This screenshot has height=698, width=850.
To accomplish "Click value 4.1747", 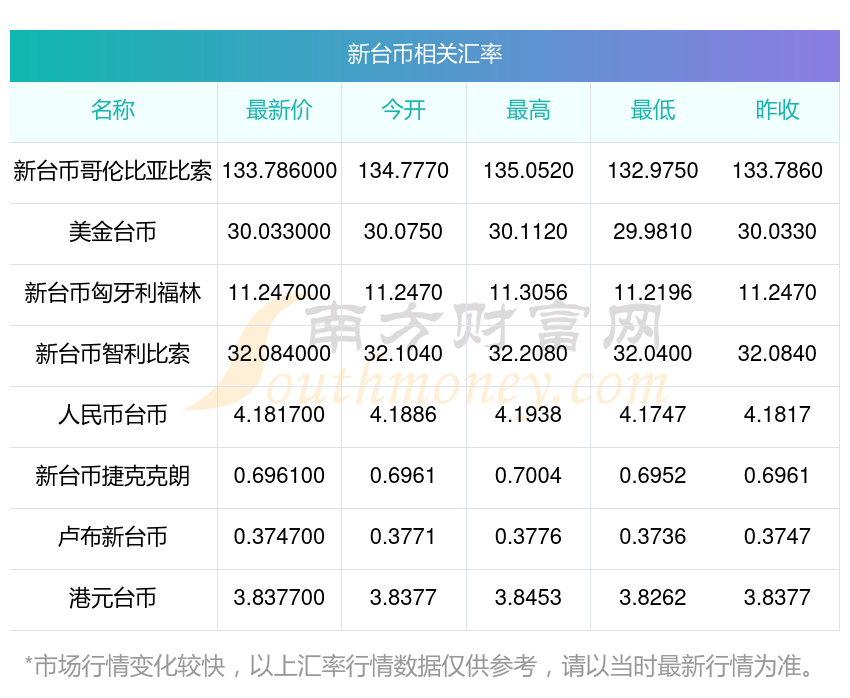I will (653, 415).
